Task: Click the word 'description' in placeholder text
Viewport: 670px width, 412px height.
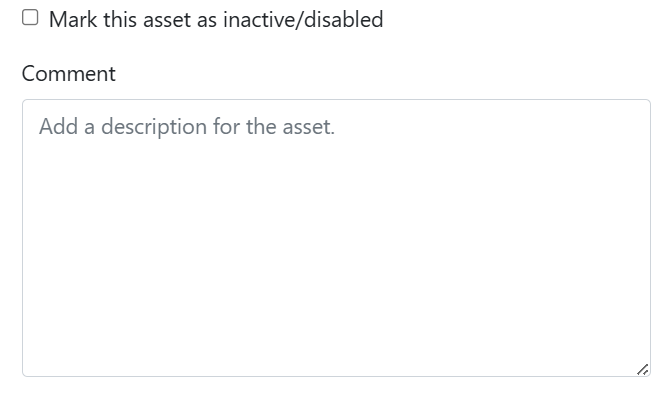Action: [154, 127]
